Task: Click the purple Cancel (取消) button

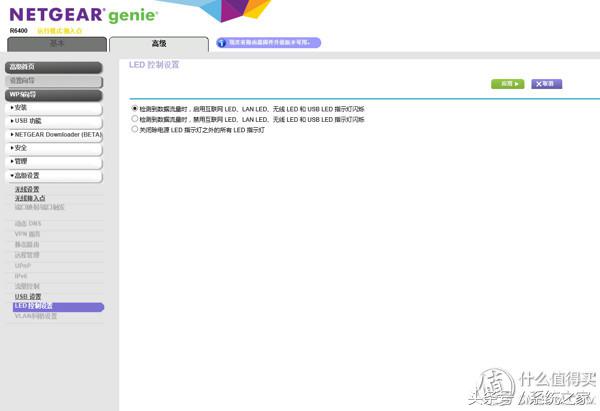Action: (546, 84)
